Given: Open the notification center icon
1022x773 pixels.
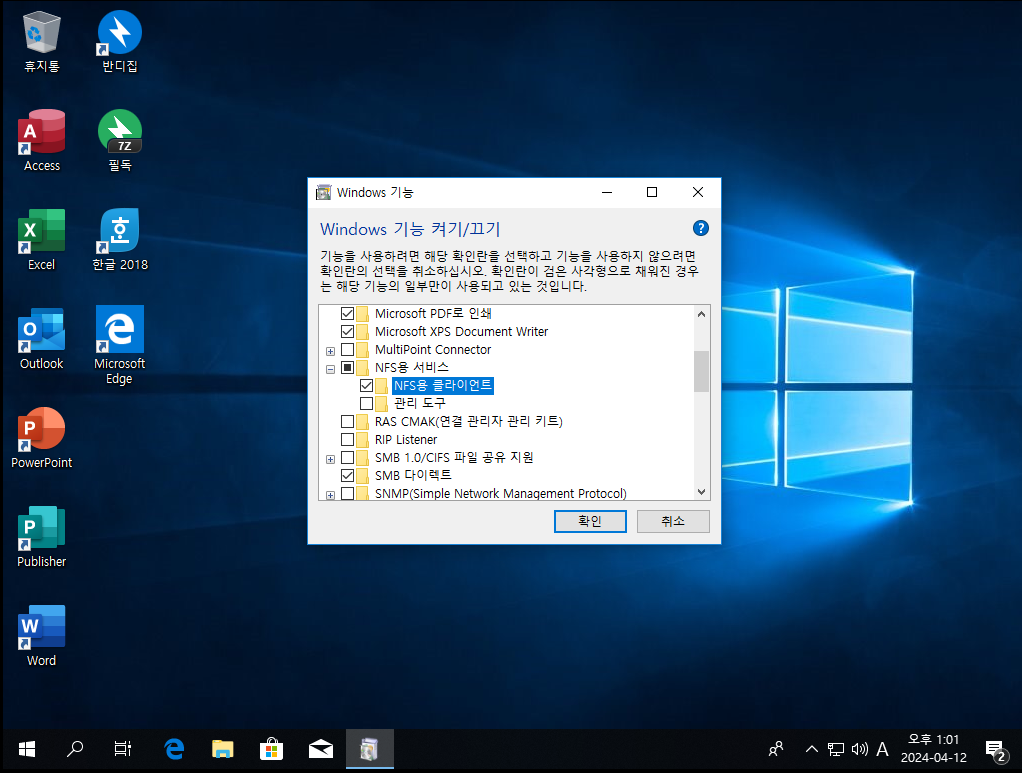Looking at the screenshot, I should [x=995, y=751].
